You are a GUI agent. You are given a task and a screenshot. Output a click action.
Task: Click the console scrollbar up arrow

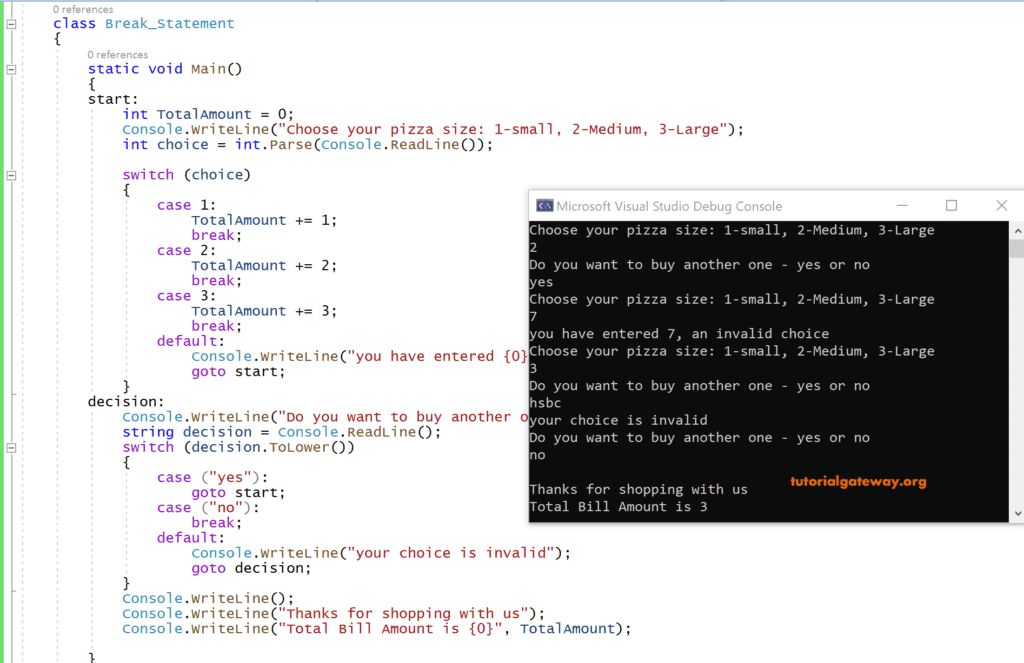coord(1018,229)
